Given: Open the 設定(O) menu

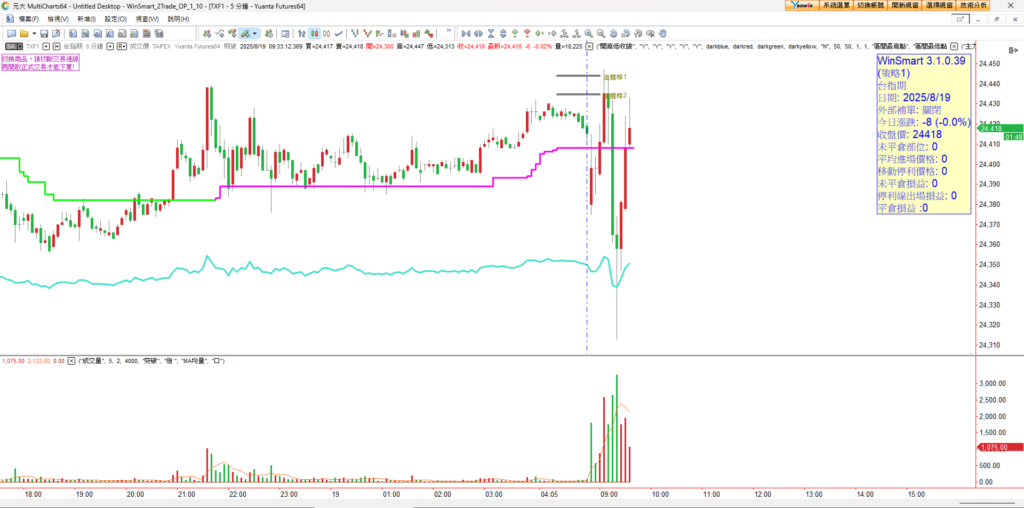Looking at the screenshot, I should point(115,19).
